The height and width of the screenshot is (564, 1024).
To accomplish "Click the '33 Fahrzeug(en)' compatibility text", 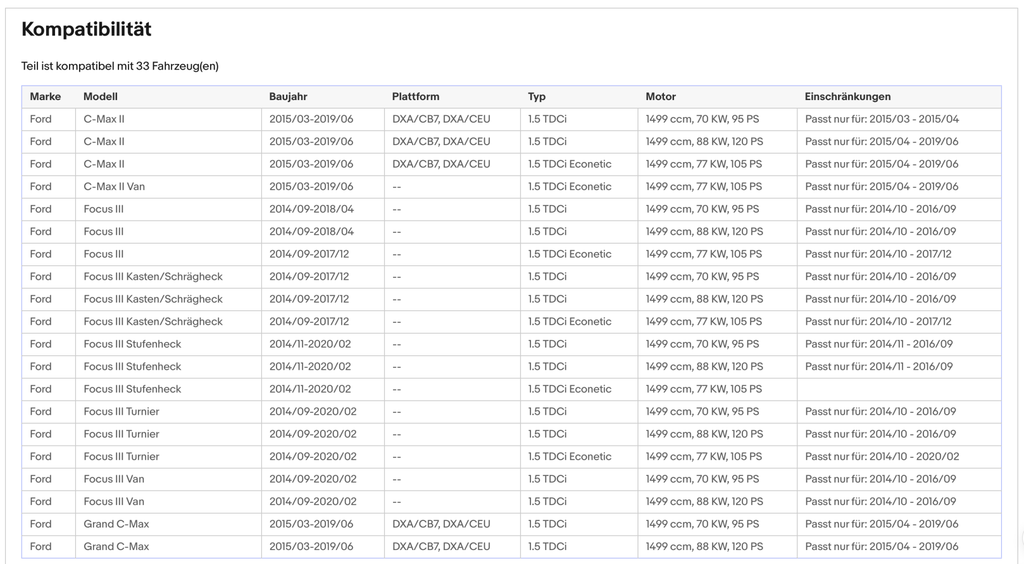I will pyautogui.click(x=177, y=66).
